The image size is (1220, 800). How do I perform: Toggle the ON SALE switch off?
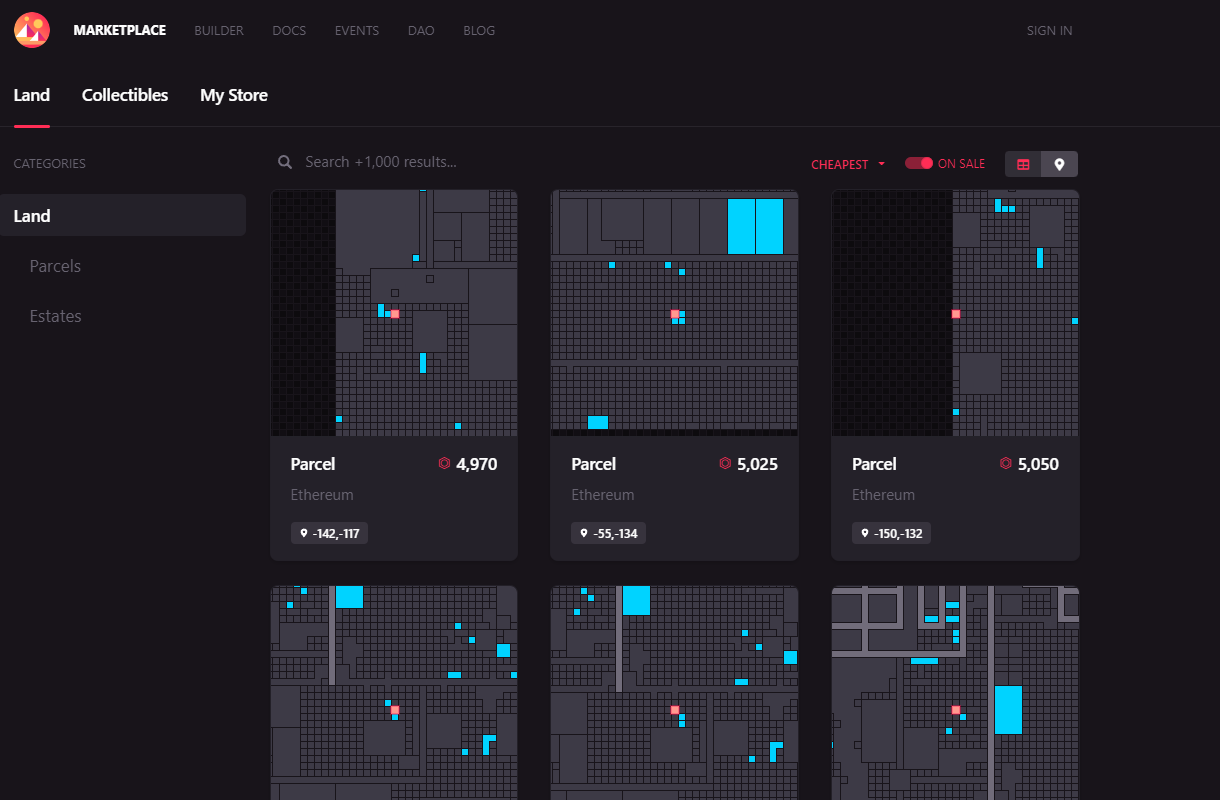[919, 163]
